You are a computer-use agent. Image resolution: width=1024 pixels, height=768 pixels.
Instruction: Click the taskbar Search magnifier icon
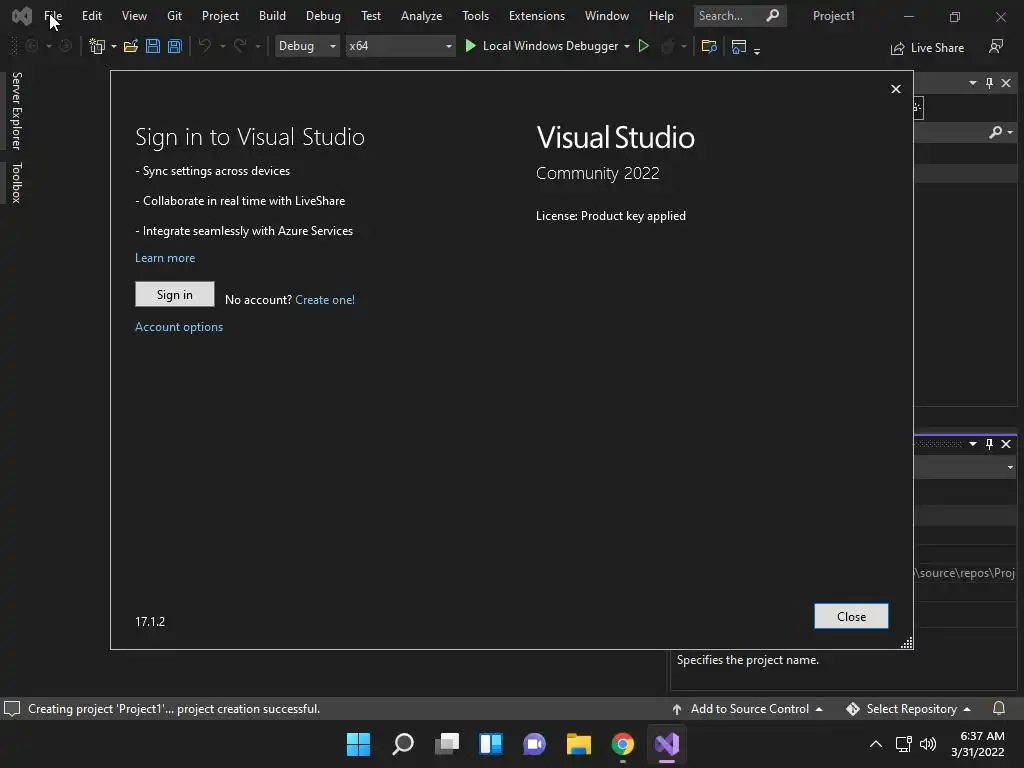pos(403,744)
